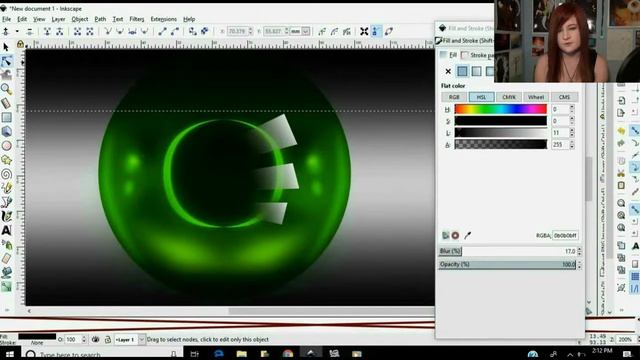The image size is (640, 360).
Task: Click the Blur percentage stepper
Action: coord(580,251)
